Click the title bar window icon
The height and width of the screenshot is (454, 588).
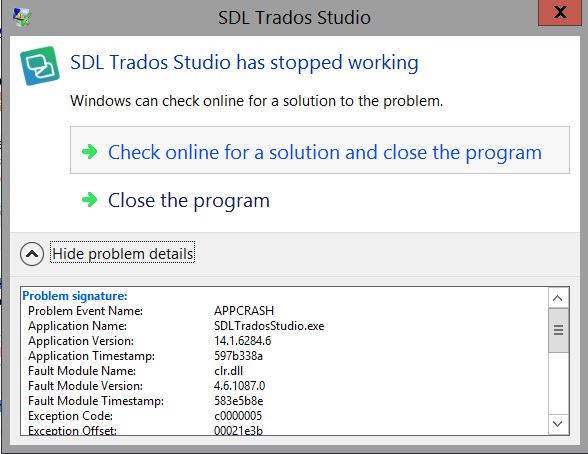point(22,17)
